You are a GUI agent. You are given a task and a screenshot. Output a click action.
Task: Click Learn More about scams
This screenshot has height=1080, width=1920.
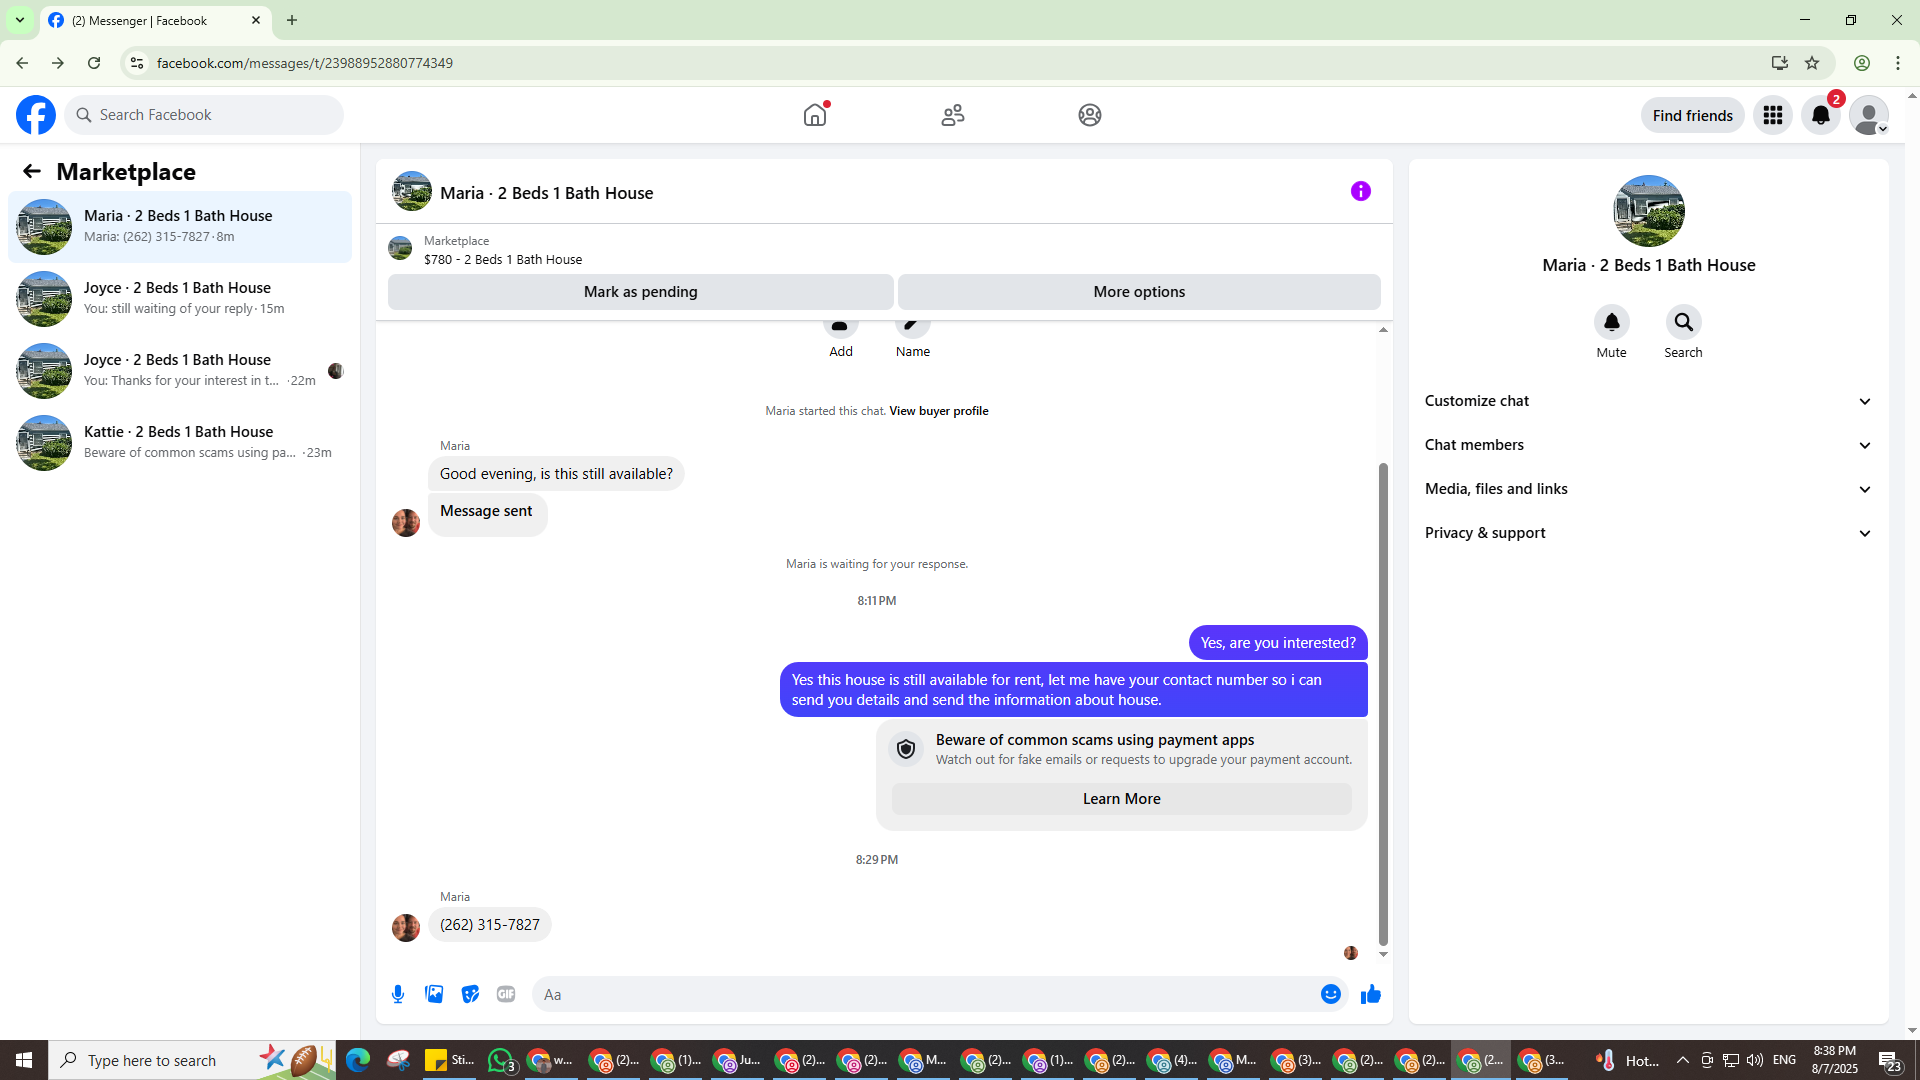[1121, 799]
